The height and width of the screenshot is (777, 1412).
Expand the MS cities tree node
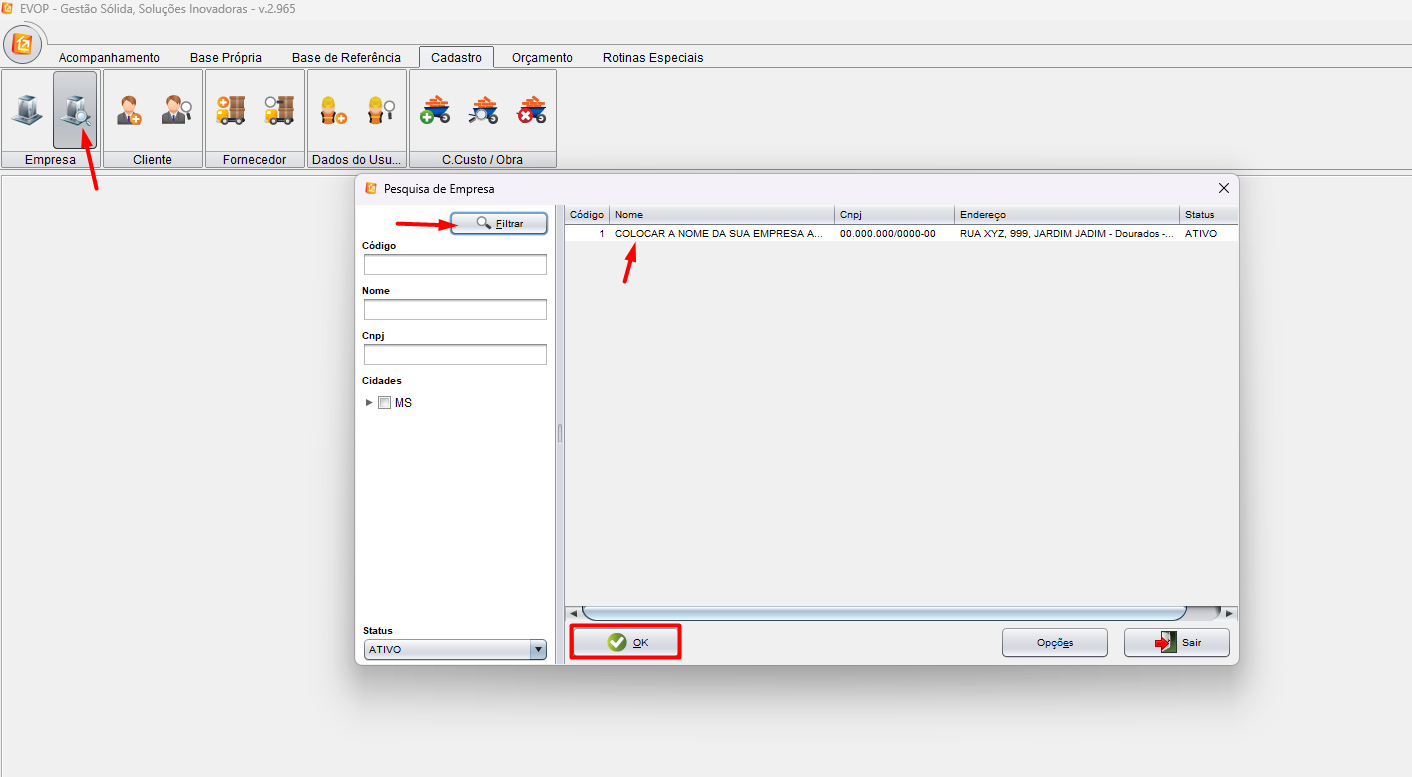click(x=369, y=403)
